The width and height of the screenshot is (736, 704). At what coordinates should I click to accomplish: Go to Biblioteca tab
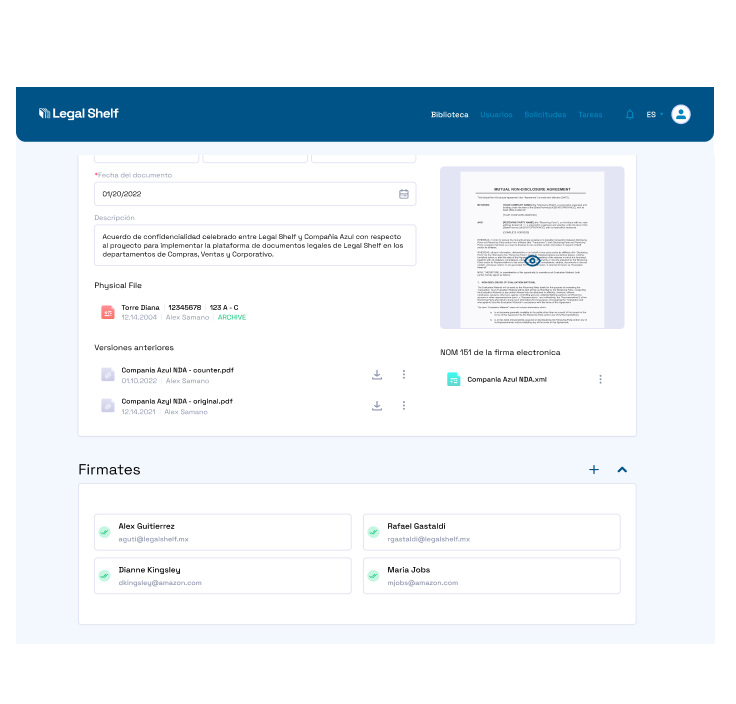[450, 115]
